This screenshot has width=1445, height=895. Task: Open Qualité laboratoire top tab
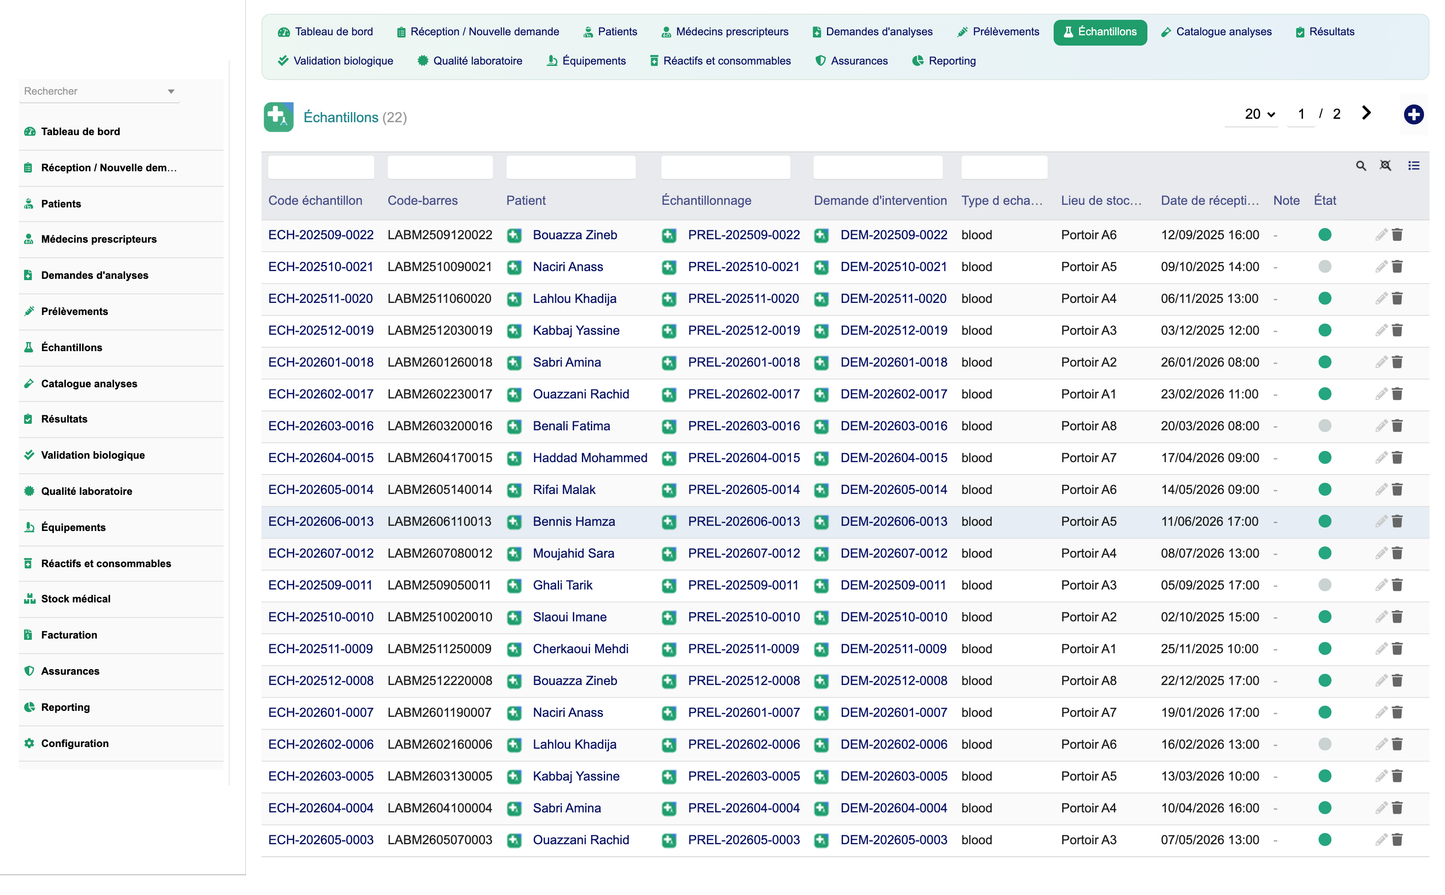click(x=469, y=61)
